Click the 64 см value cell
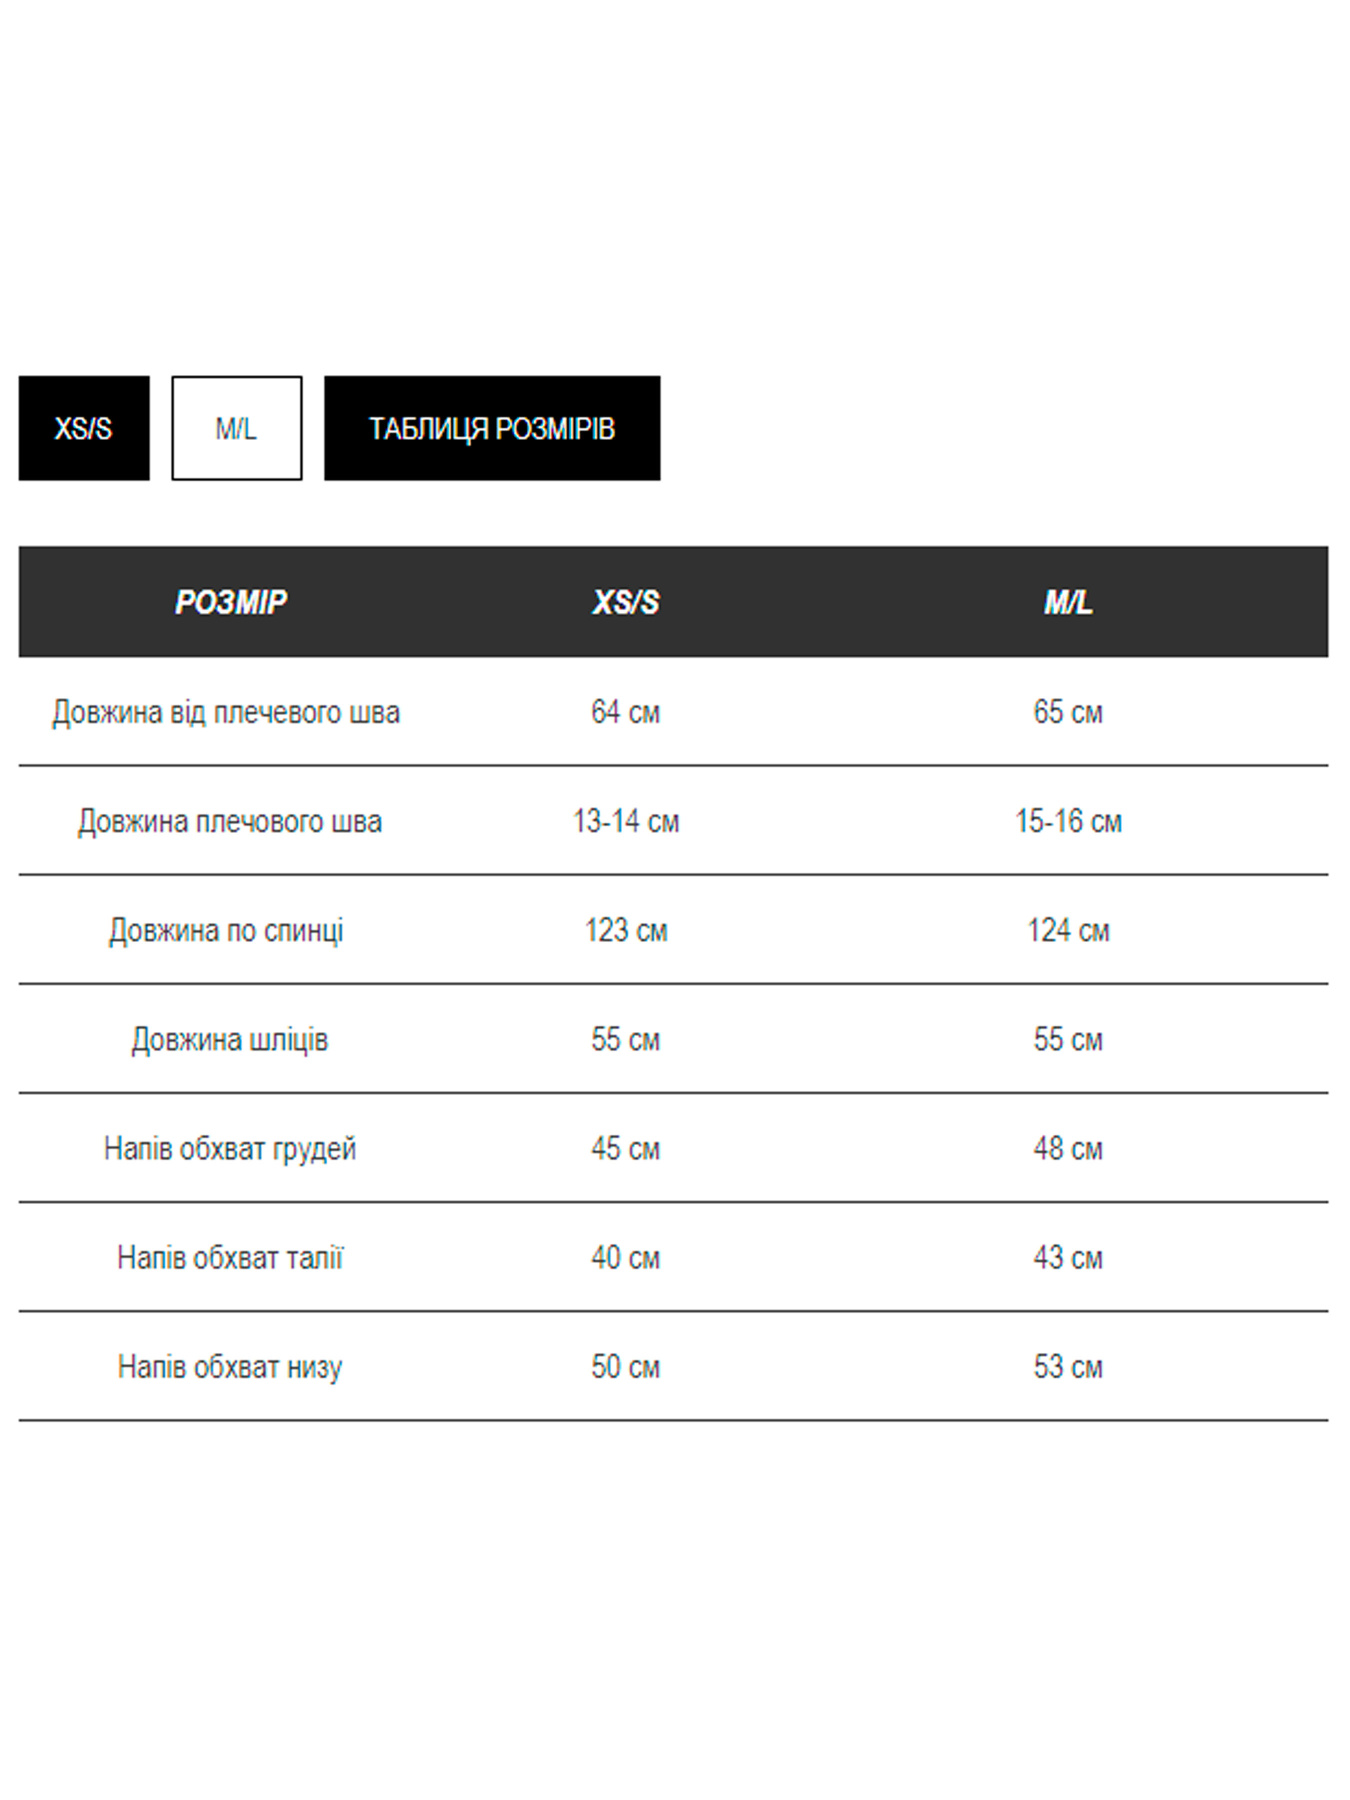The width and height of the screenshot is (1350, 1800). tap(626, 712)
